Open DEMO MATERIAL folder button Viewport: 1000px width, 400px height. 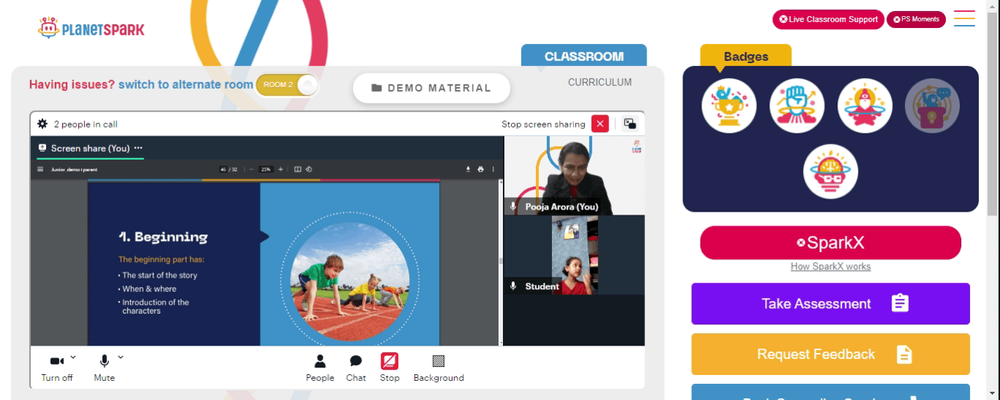coord(432,88)
